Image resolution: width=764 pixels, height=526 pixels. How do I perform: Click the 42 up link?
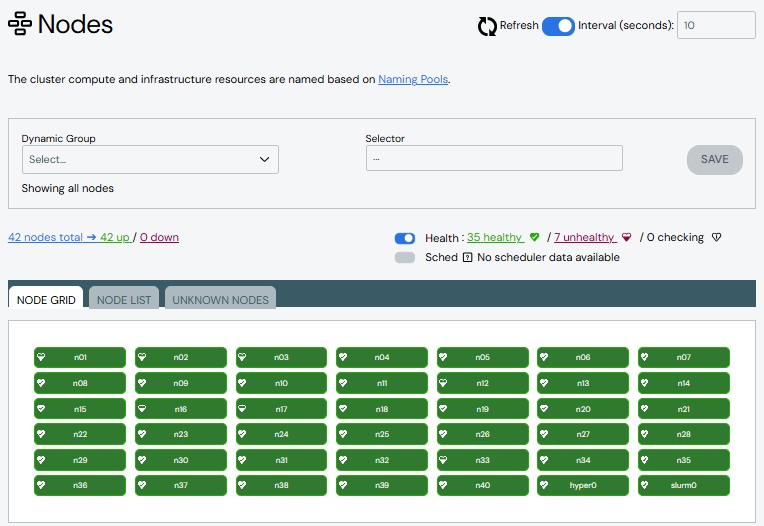[x=115, y=237]
